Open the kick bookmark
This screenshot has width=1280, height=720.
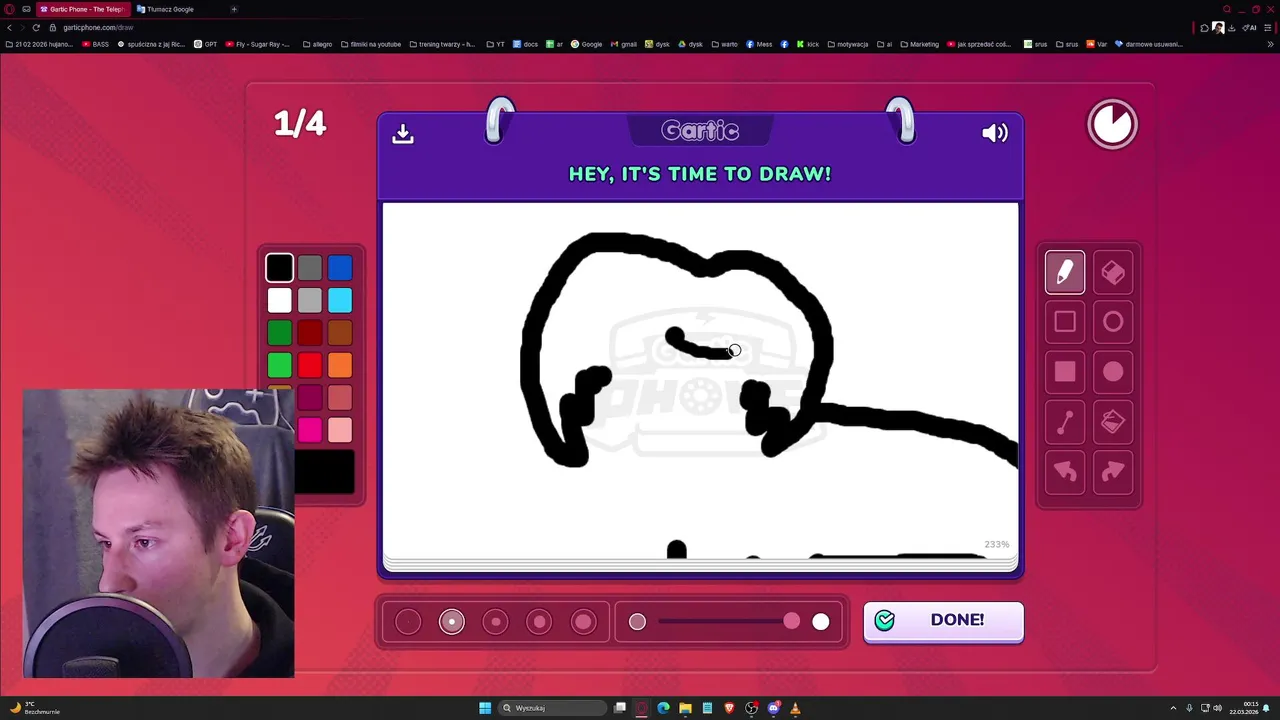807,44
